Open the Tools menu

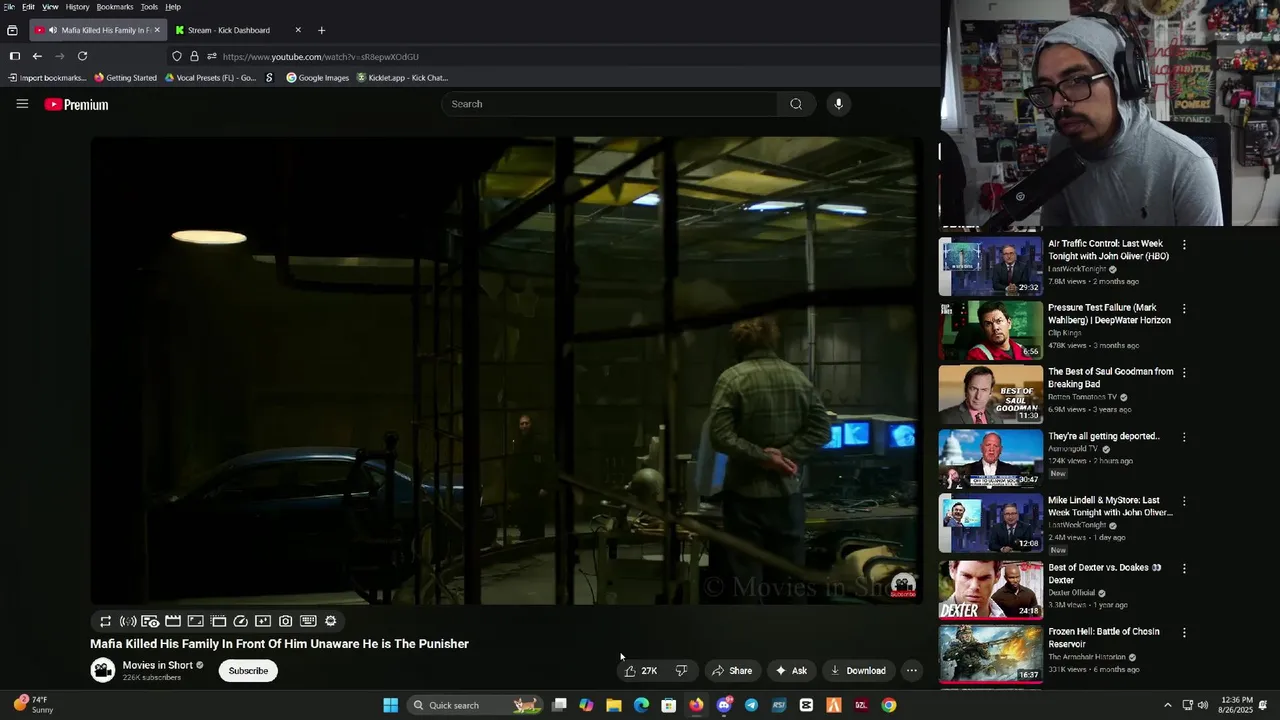point(149,7)
